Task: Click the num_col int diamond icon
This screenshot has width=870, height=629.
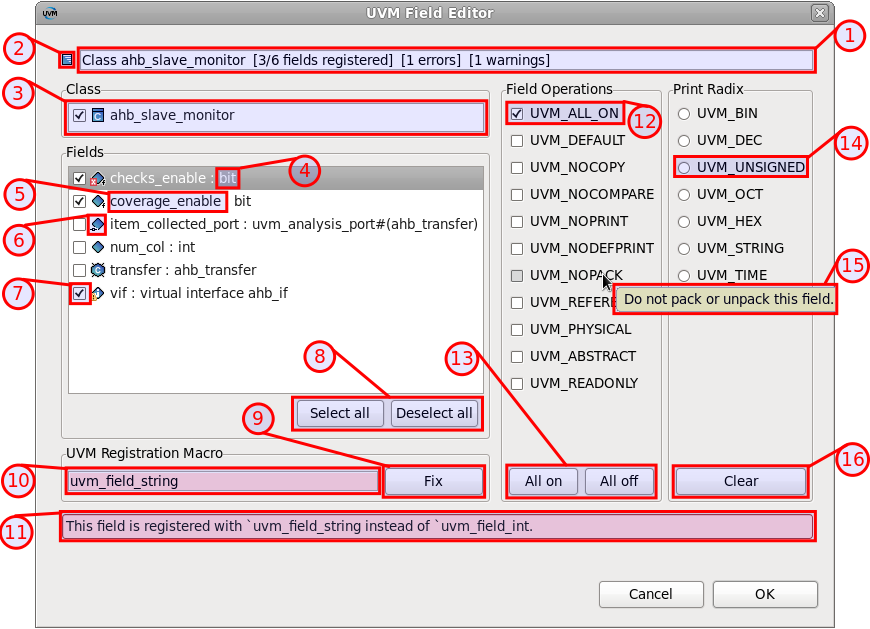Action: [x=97, y=247]
